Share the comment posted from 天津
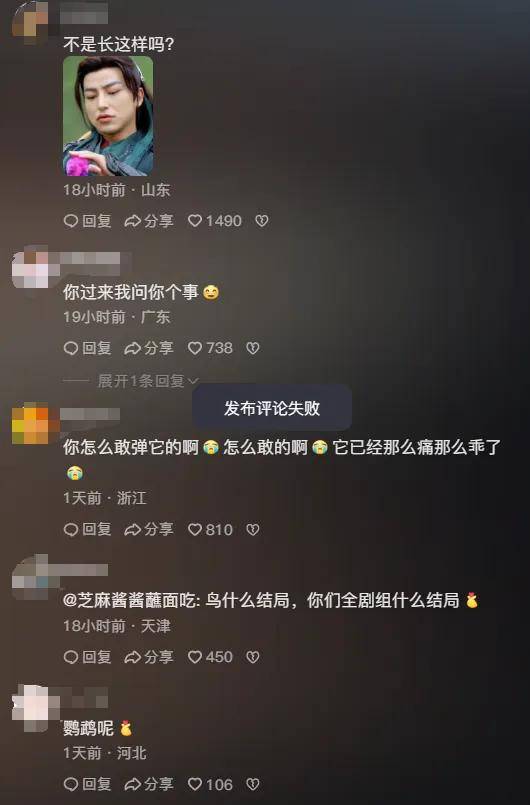The height and width of the screenshot is (805, 530). point(148,657)
